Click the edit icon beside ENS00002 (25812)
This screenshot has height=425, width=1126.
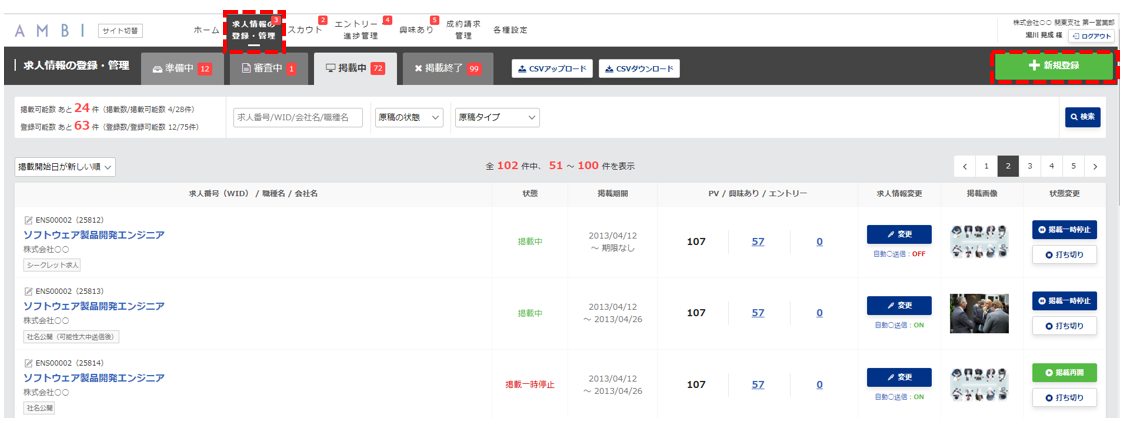(29, 220)
